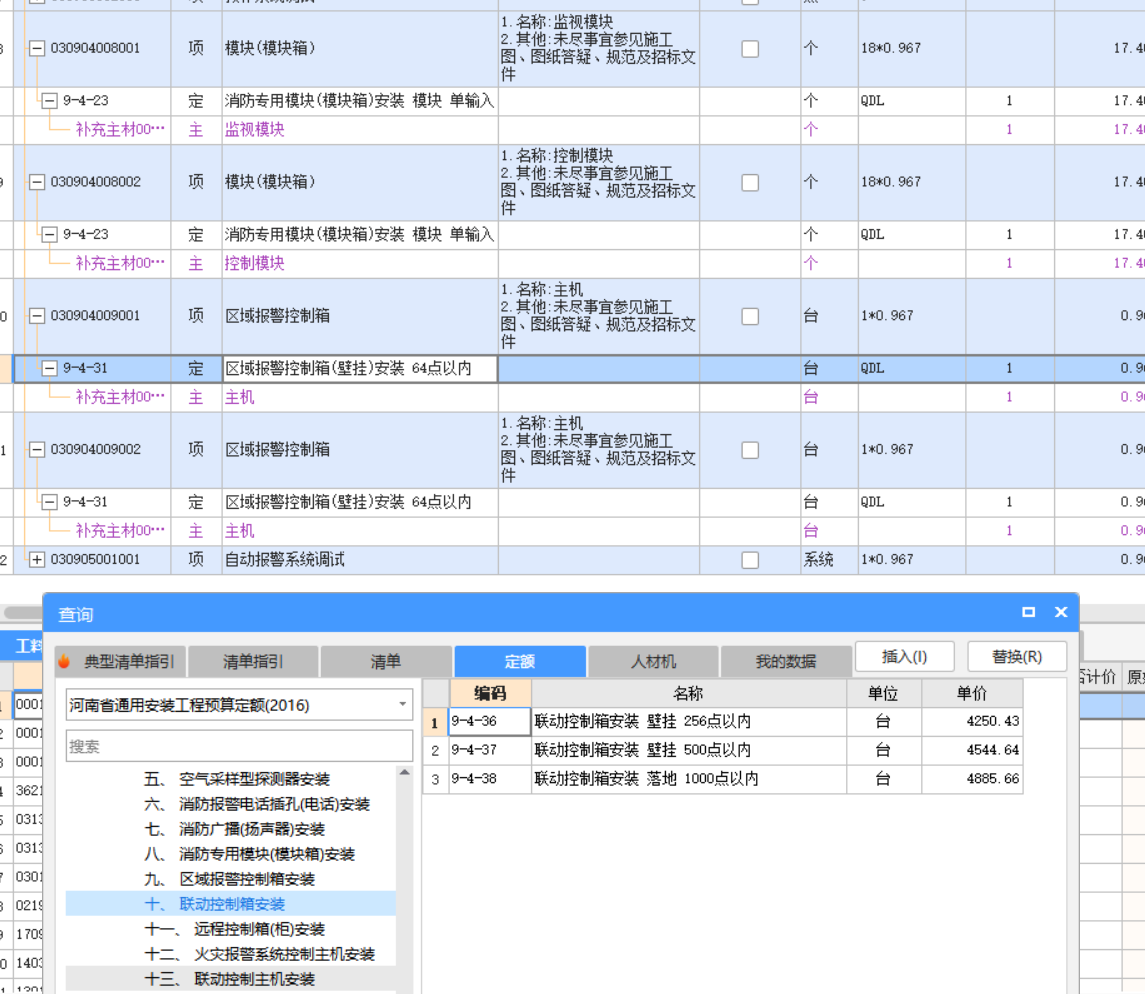This screenshot has height=994, width=1145.
Task: Select chapter 五、空气采样型探测器安装
Action: click(237, 779)
